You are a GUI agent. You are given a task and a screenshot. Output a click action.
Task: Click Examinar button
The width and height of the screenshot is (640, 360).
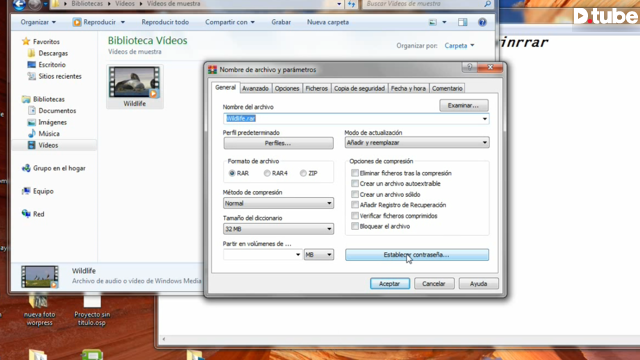464,105
